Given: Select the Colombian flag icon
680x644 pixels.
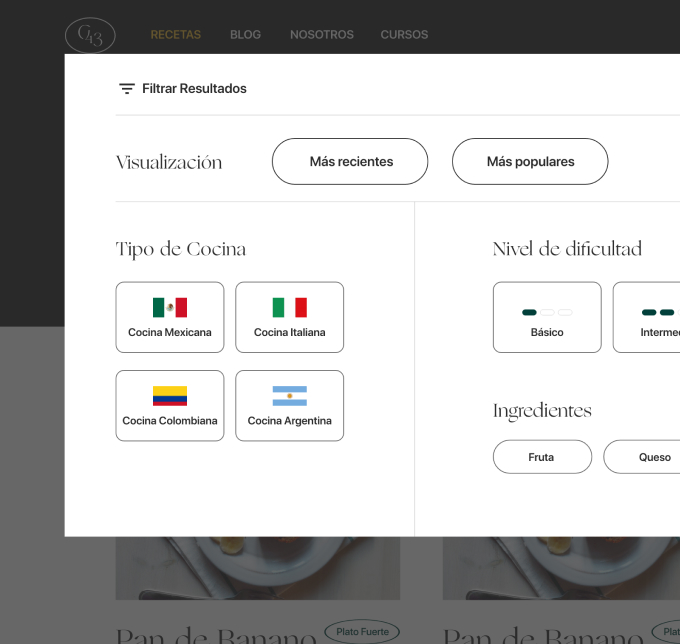Looking at the screenshot, I should (170, 396).
